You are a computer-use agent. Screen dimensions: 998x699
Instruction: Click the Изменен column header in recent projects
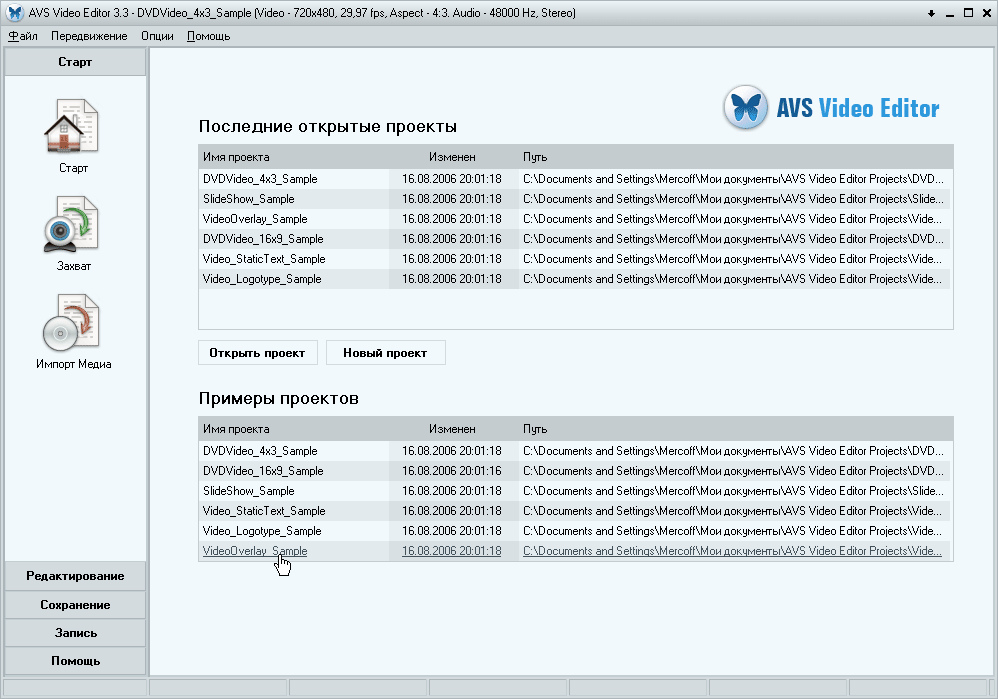[x=452, y=157]
